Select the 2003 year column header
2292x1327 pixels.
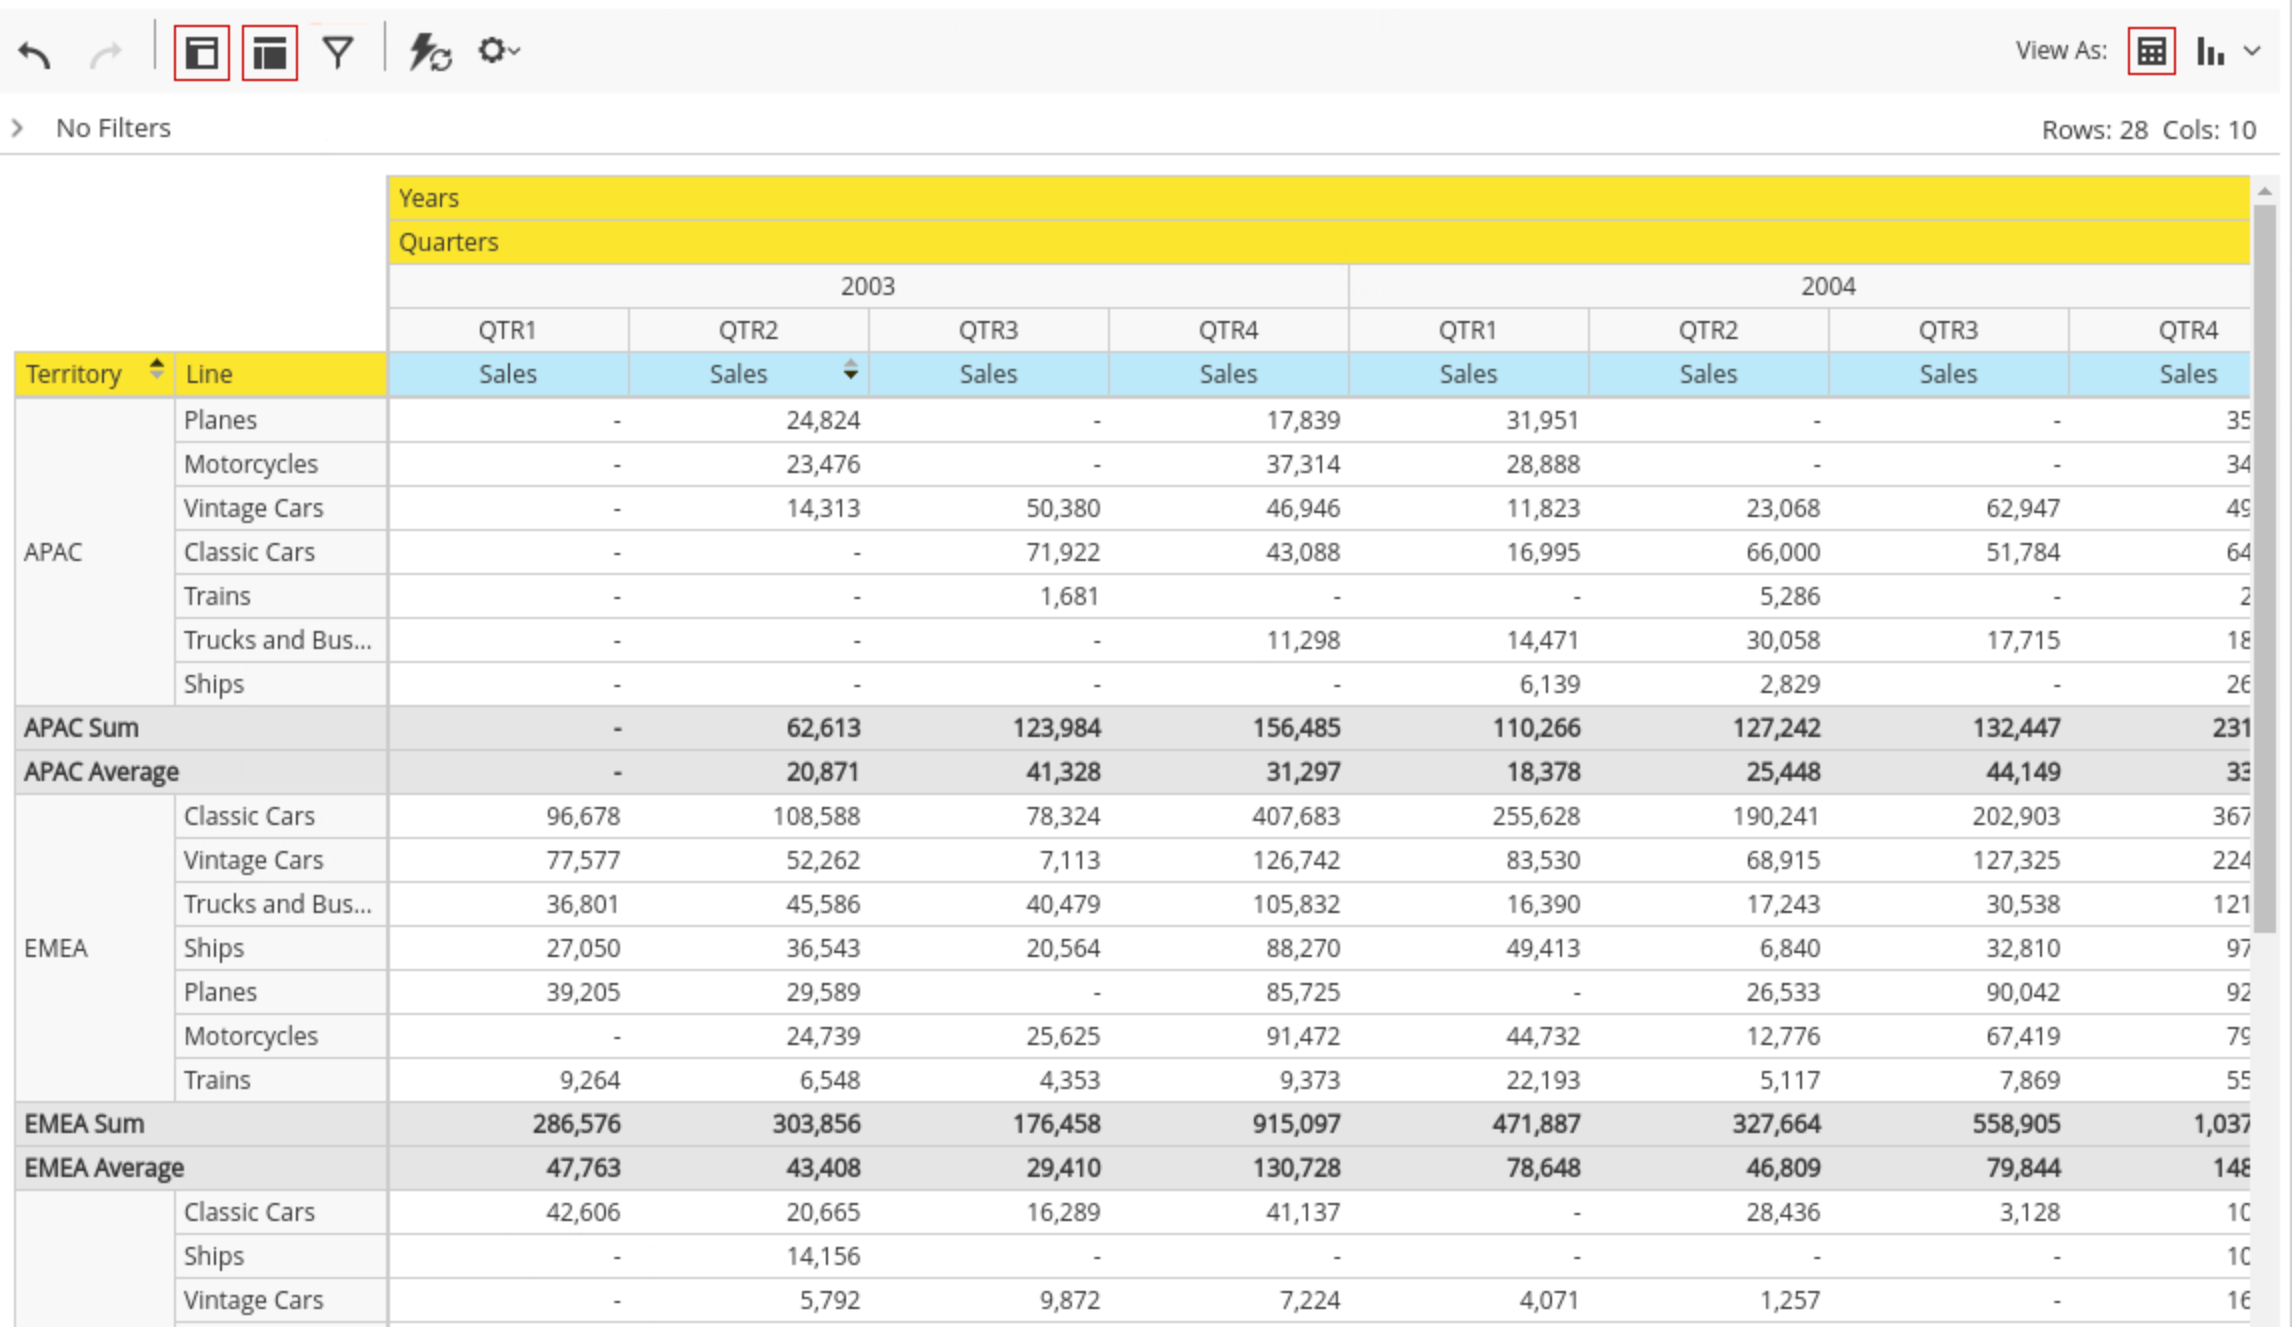coord(867,286)
